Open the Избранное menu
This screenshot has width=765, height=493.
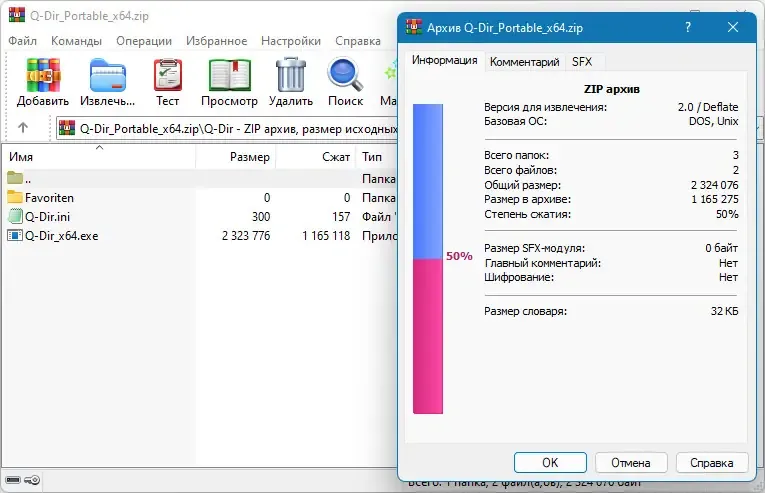coord(216,41)
